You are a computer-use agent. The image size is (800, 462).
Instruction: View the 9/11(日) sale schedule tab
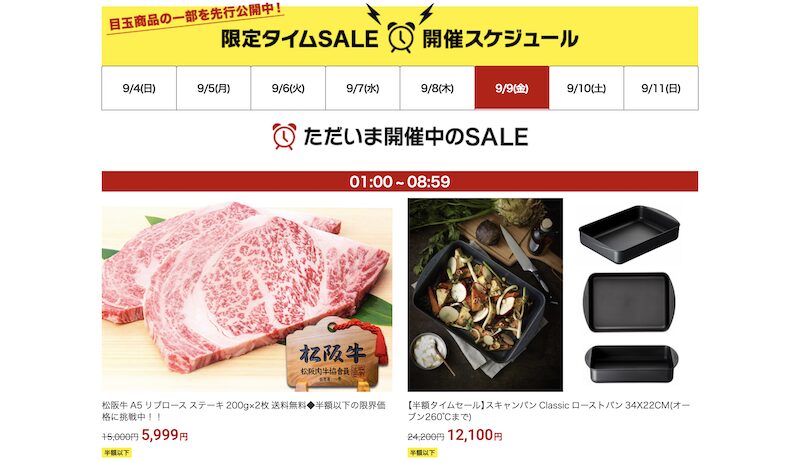pos(661,88)
